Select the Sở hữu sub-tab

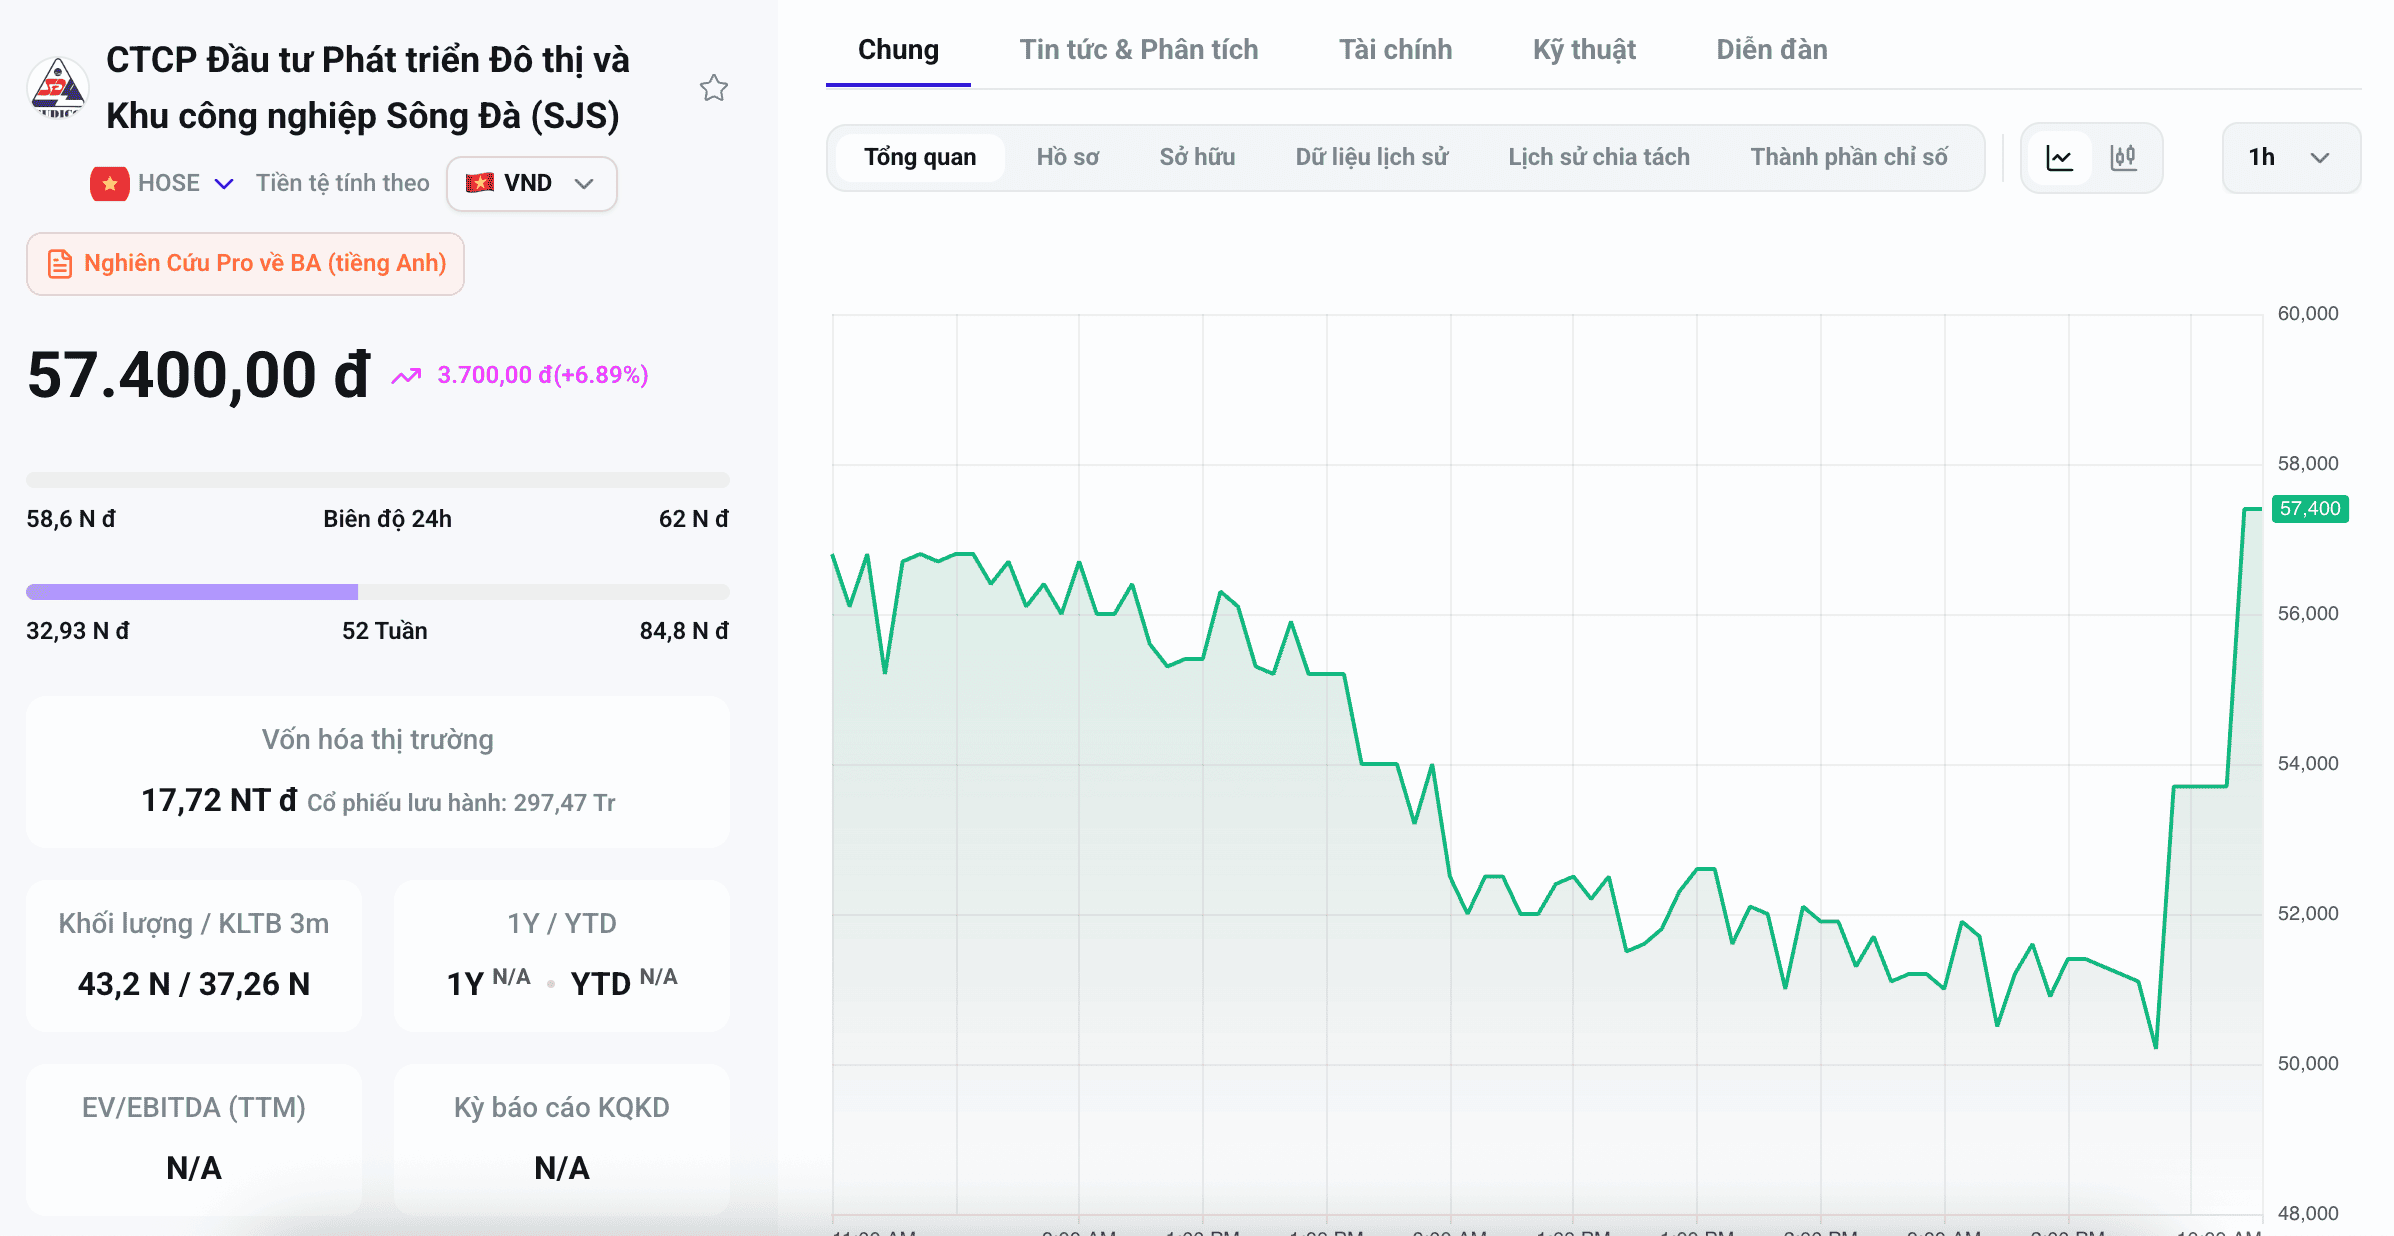1197,157
